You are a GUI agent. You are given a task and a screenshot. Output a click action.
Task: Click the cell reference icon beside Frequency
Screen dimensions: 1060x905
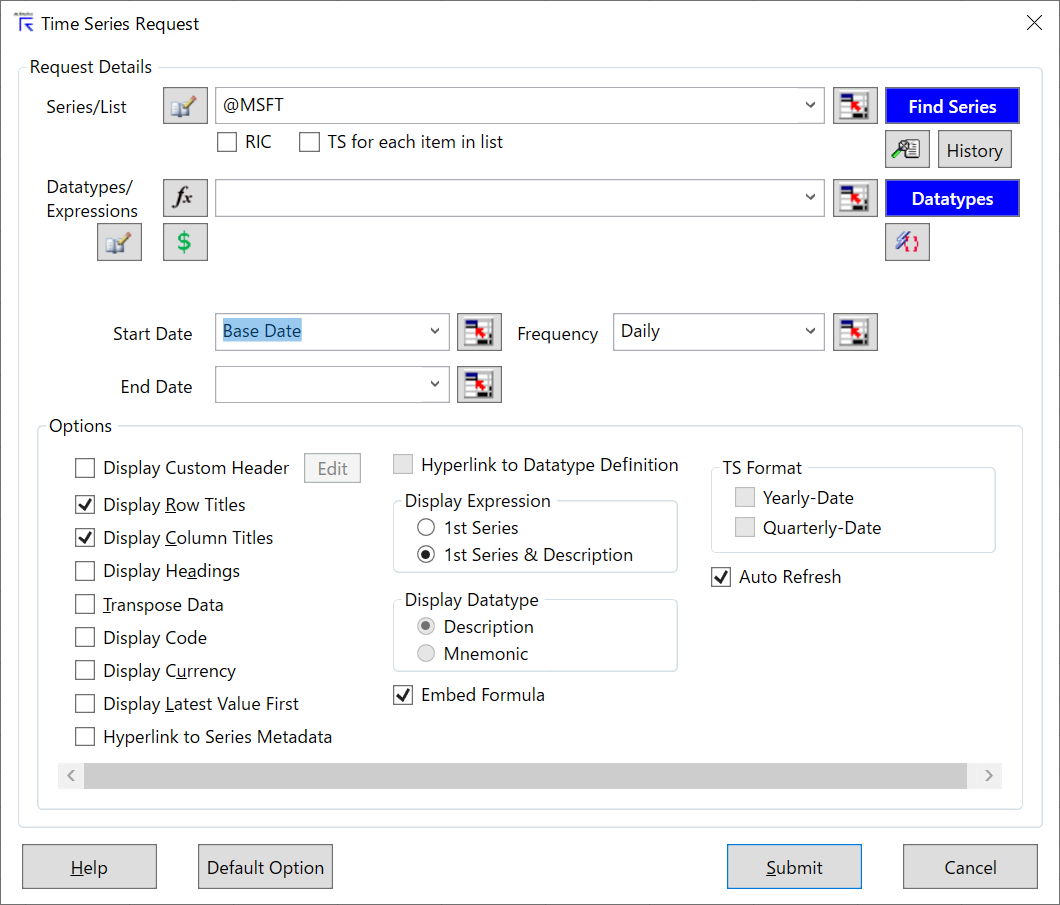[x=855, y=332]
